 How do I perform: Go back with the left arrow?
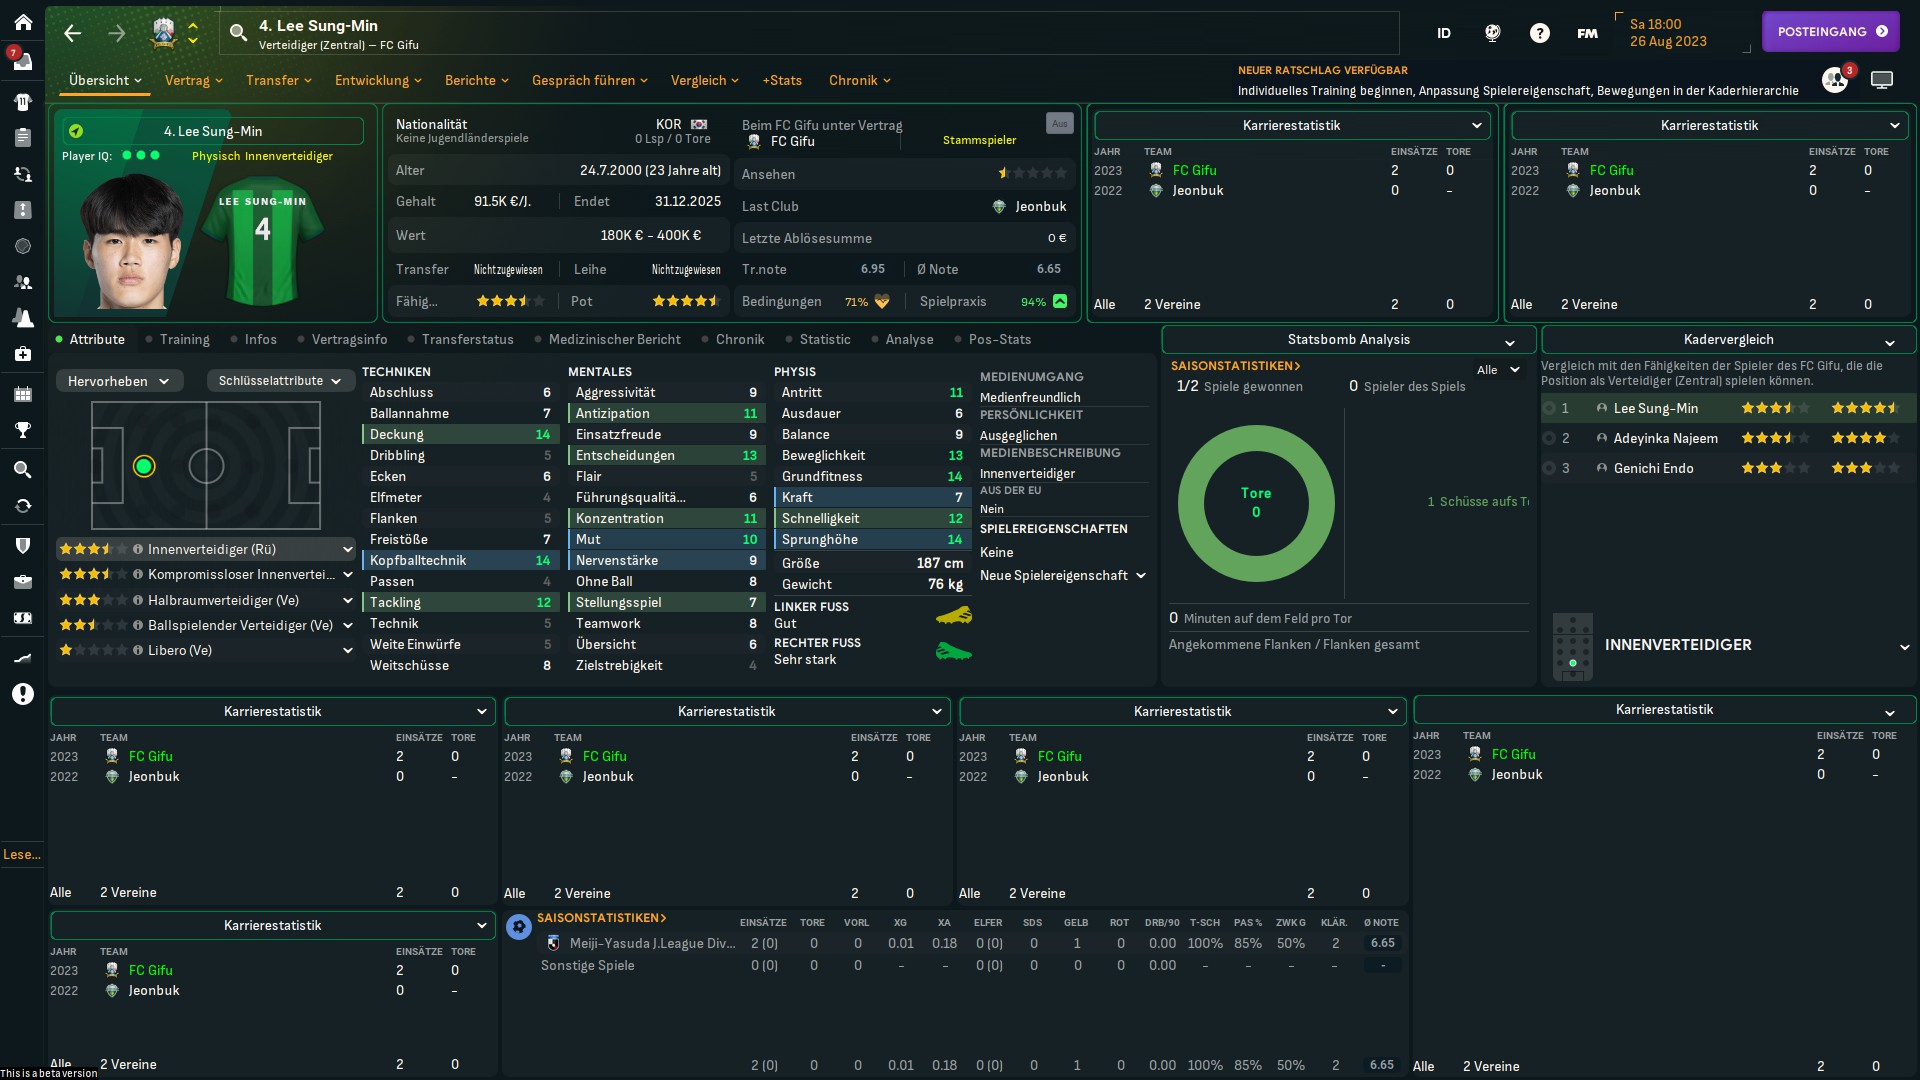pyautogui.click(x=72, y=33)
